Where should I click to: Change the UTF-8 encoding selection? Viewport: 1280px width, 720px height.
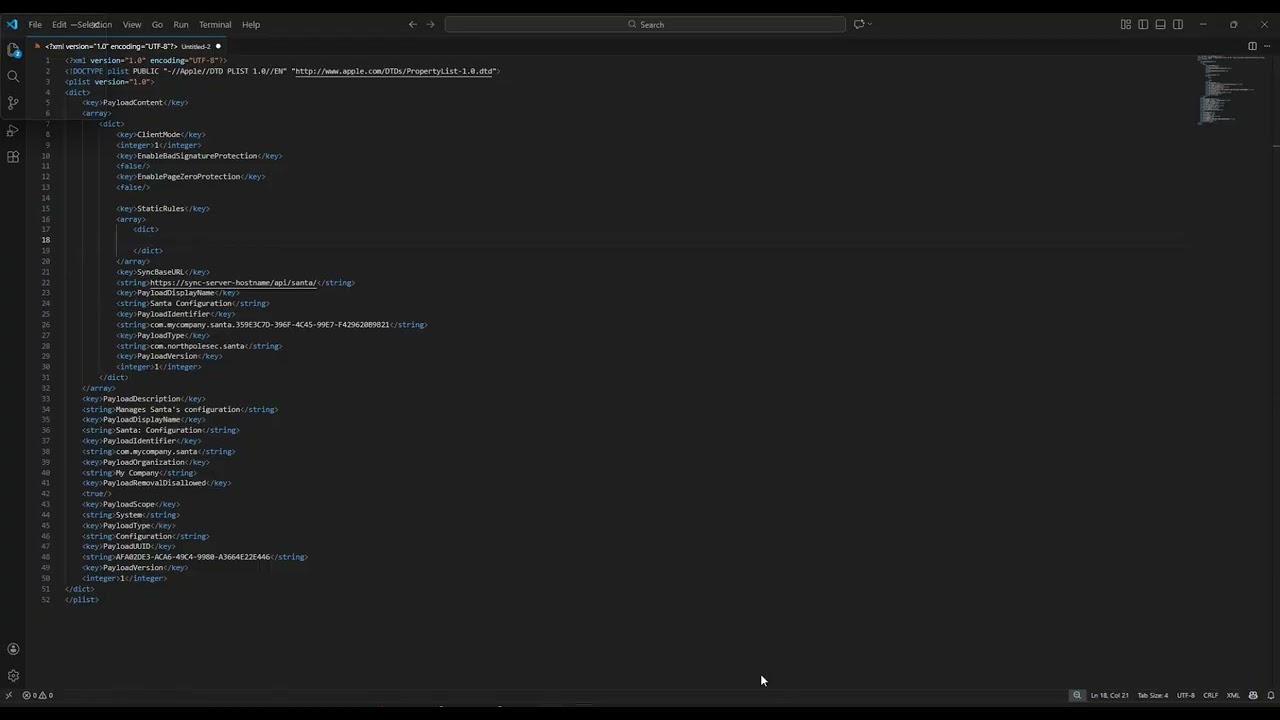click(1185, 695)
